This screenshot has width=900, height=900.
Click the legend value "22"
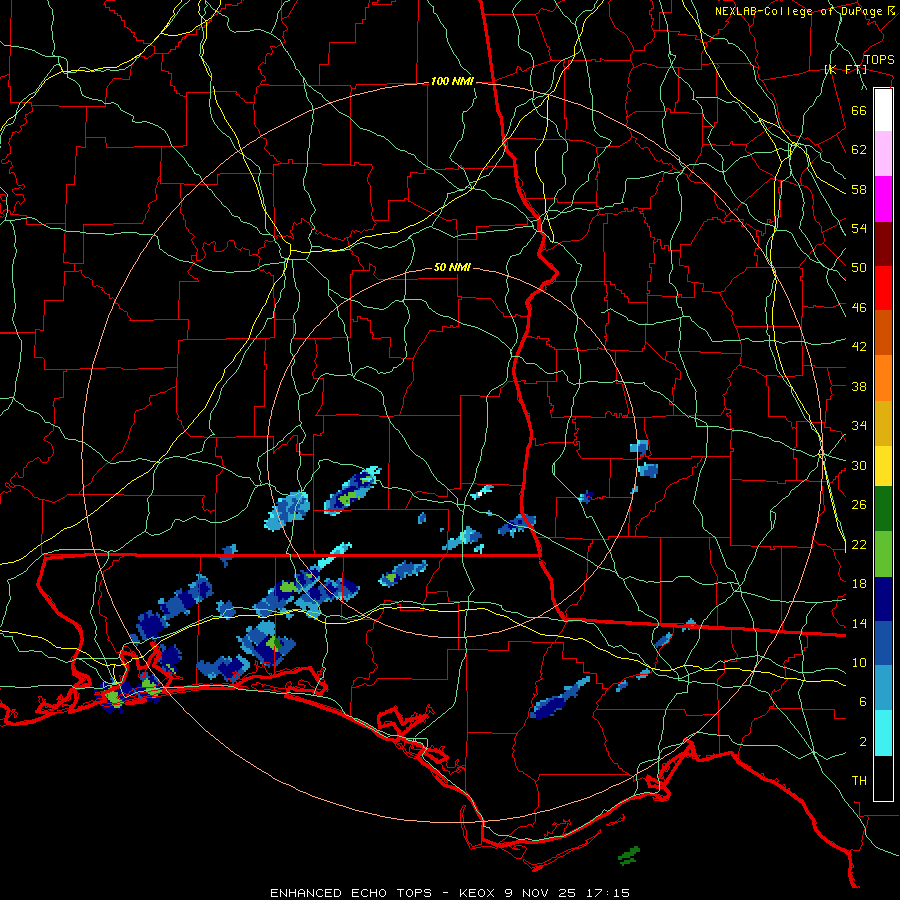[859, 545]
